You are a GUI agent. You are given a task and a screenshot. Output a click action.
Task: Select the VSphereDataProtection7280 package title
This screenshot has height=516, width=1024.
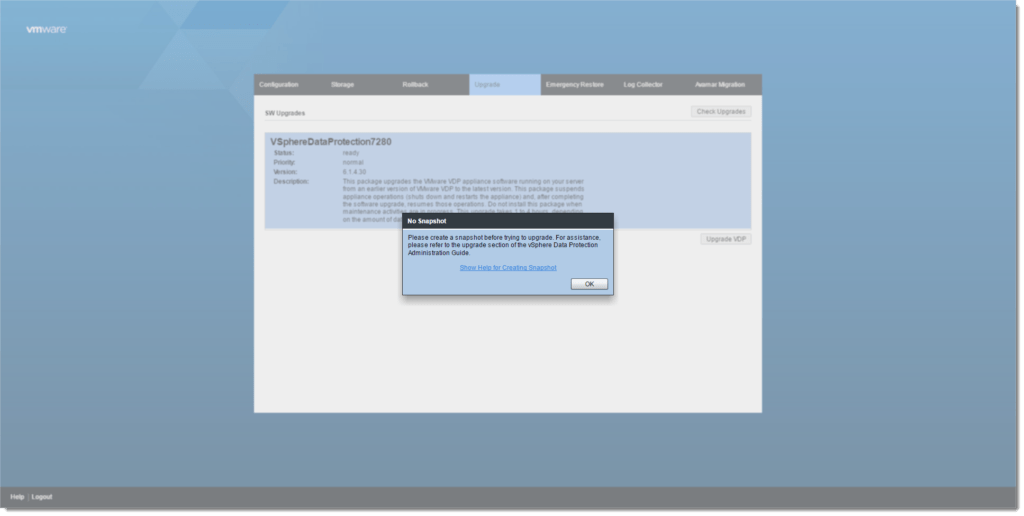click(x=331, y=142)
